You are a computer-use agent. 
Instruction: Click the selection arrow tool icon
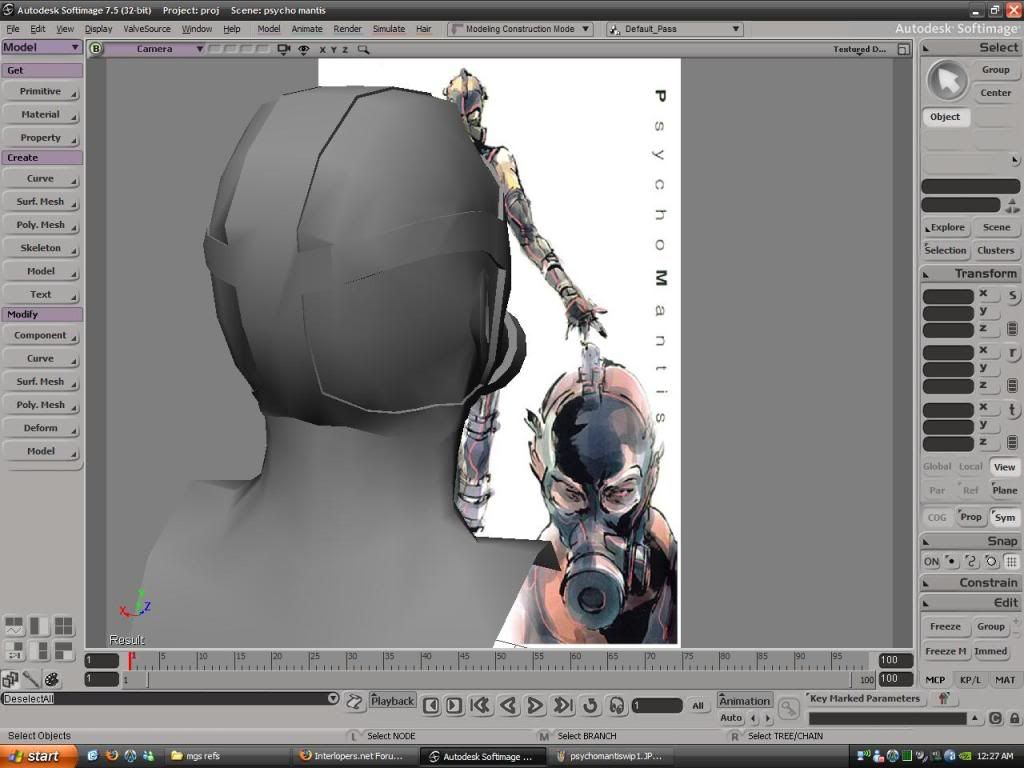pos(946,81)
